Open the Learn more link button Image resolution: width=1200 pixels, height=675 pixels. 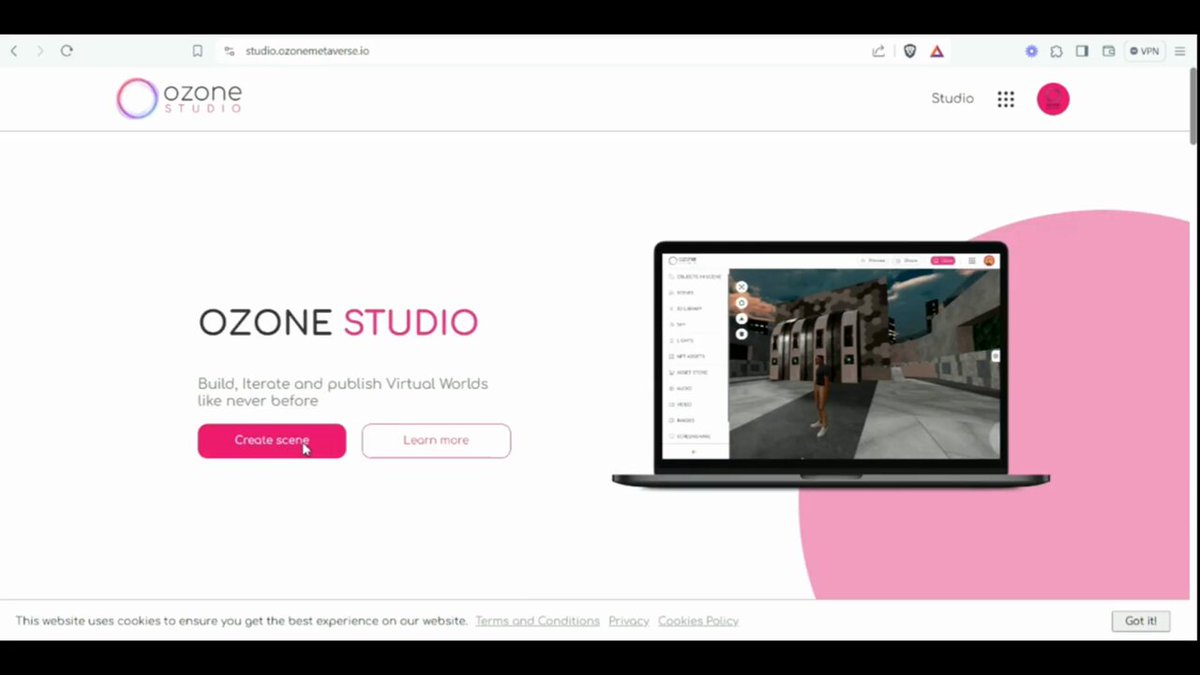click(x=436, y=441)
